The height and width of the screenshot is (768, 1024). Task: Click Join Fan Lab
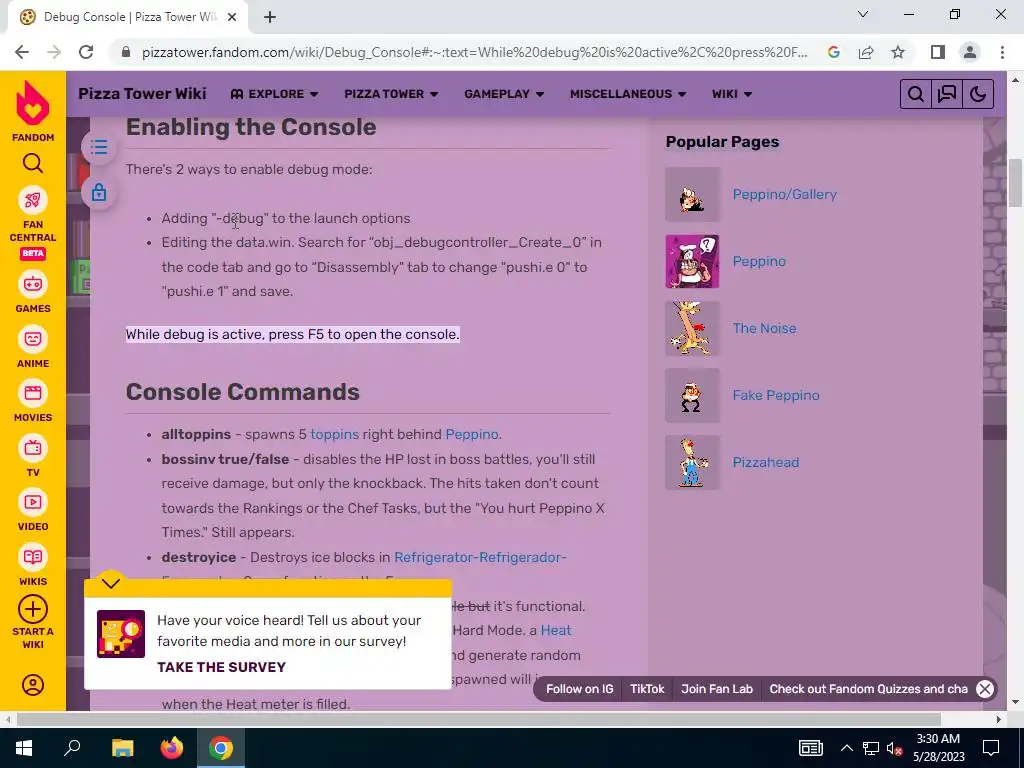(x=716, y=689)
